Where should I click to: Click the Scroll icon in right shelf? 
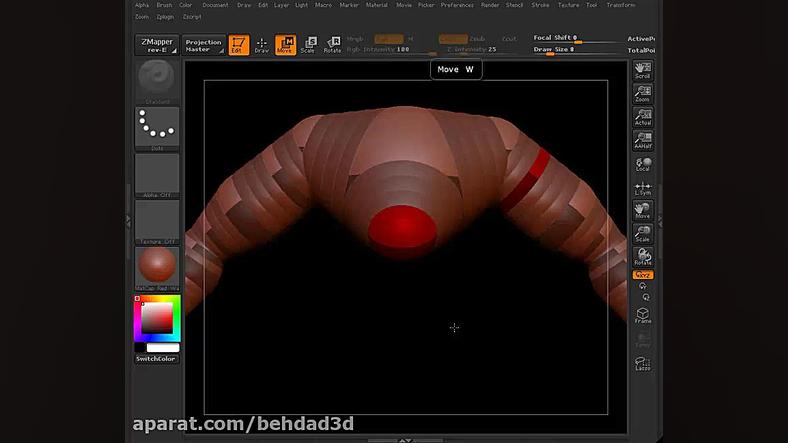pos(643,69)
